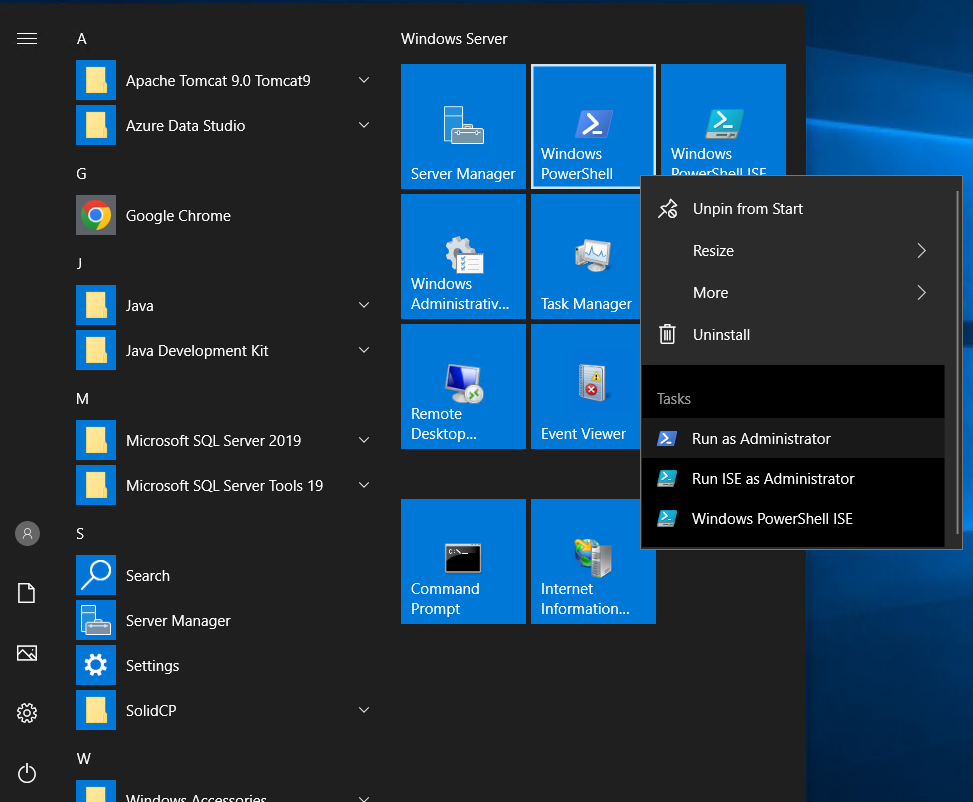Click the letter A group header
The image size is (973, 802).
tap(81, 39)
